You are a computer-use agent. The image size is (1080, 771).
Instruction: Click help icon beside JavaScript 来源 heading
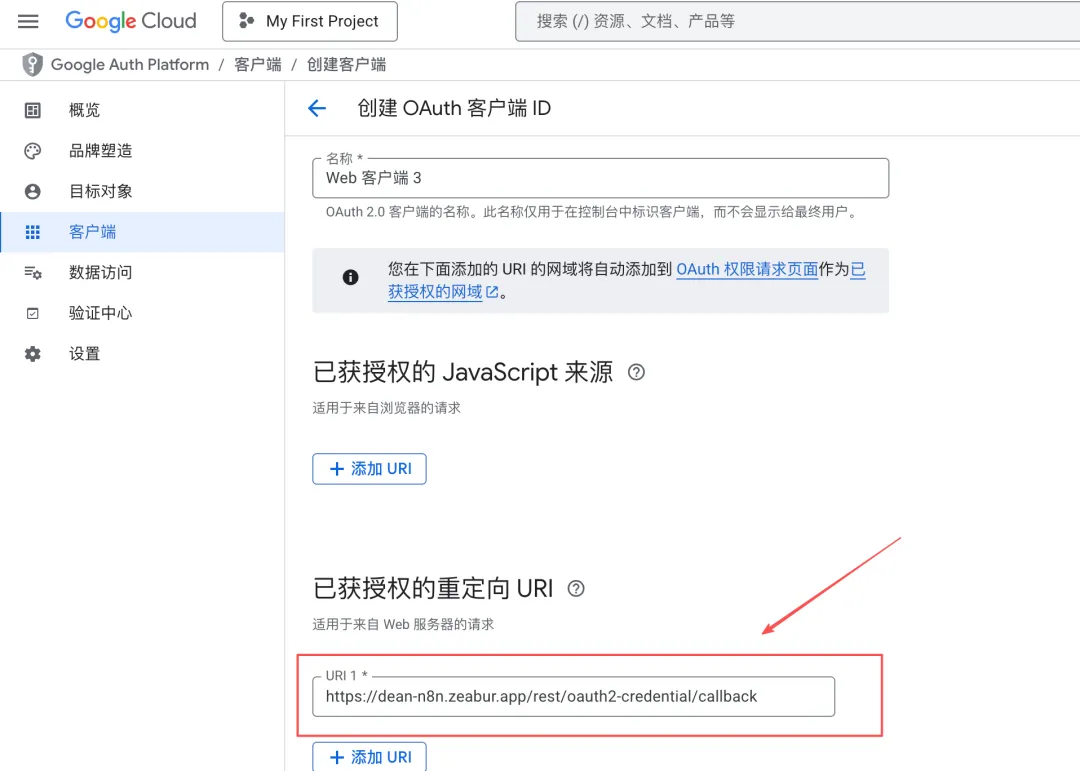[x=636, y=373]
